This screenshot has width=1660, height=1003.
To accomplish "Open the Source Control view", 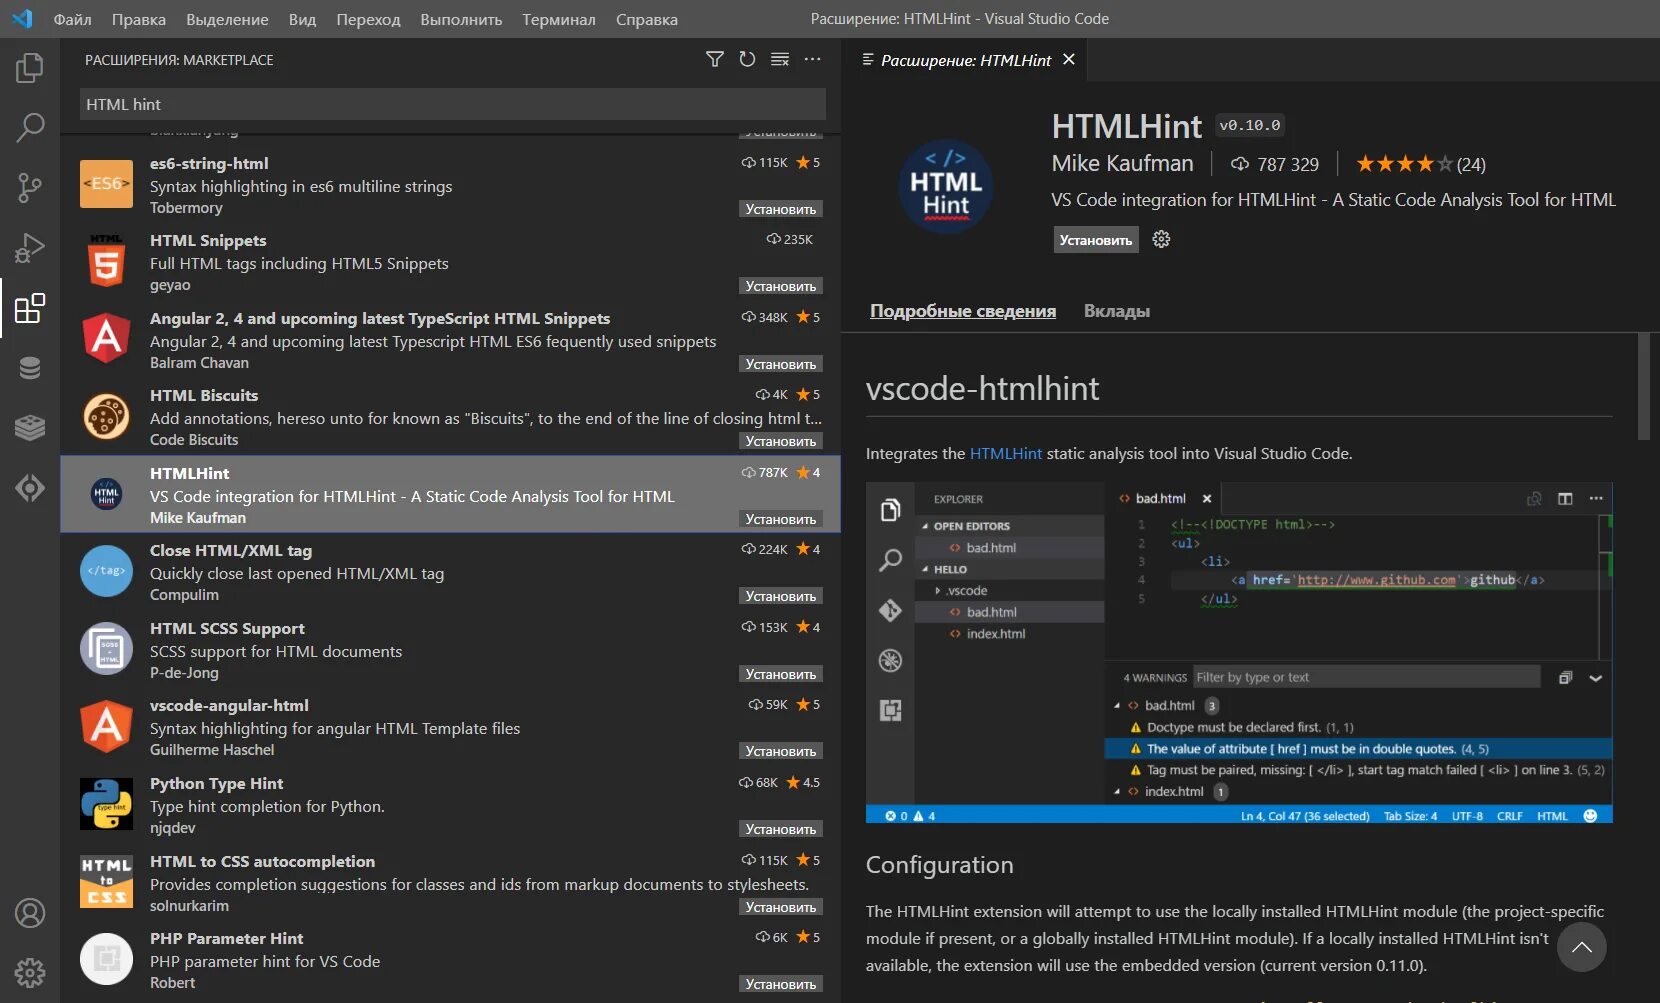I will pos(30,187).
